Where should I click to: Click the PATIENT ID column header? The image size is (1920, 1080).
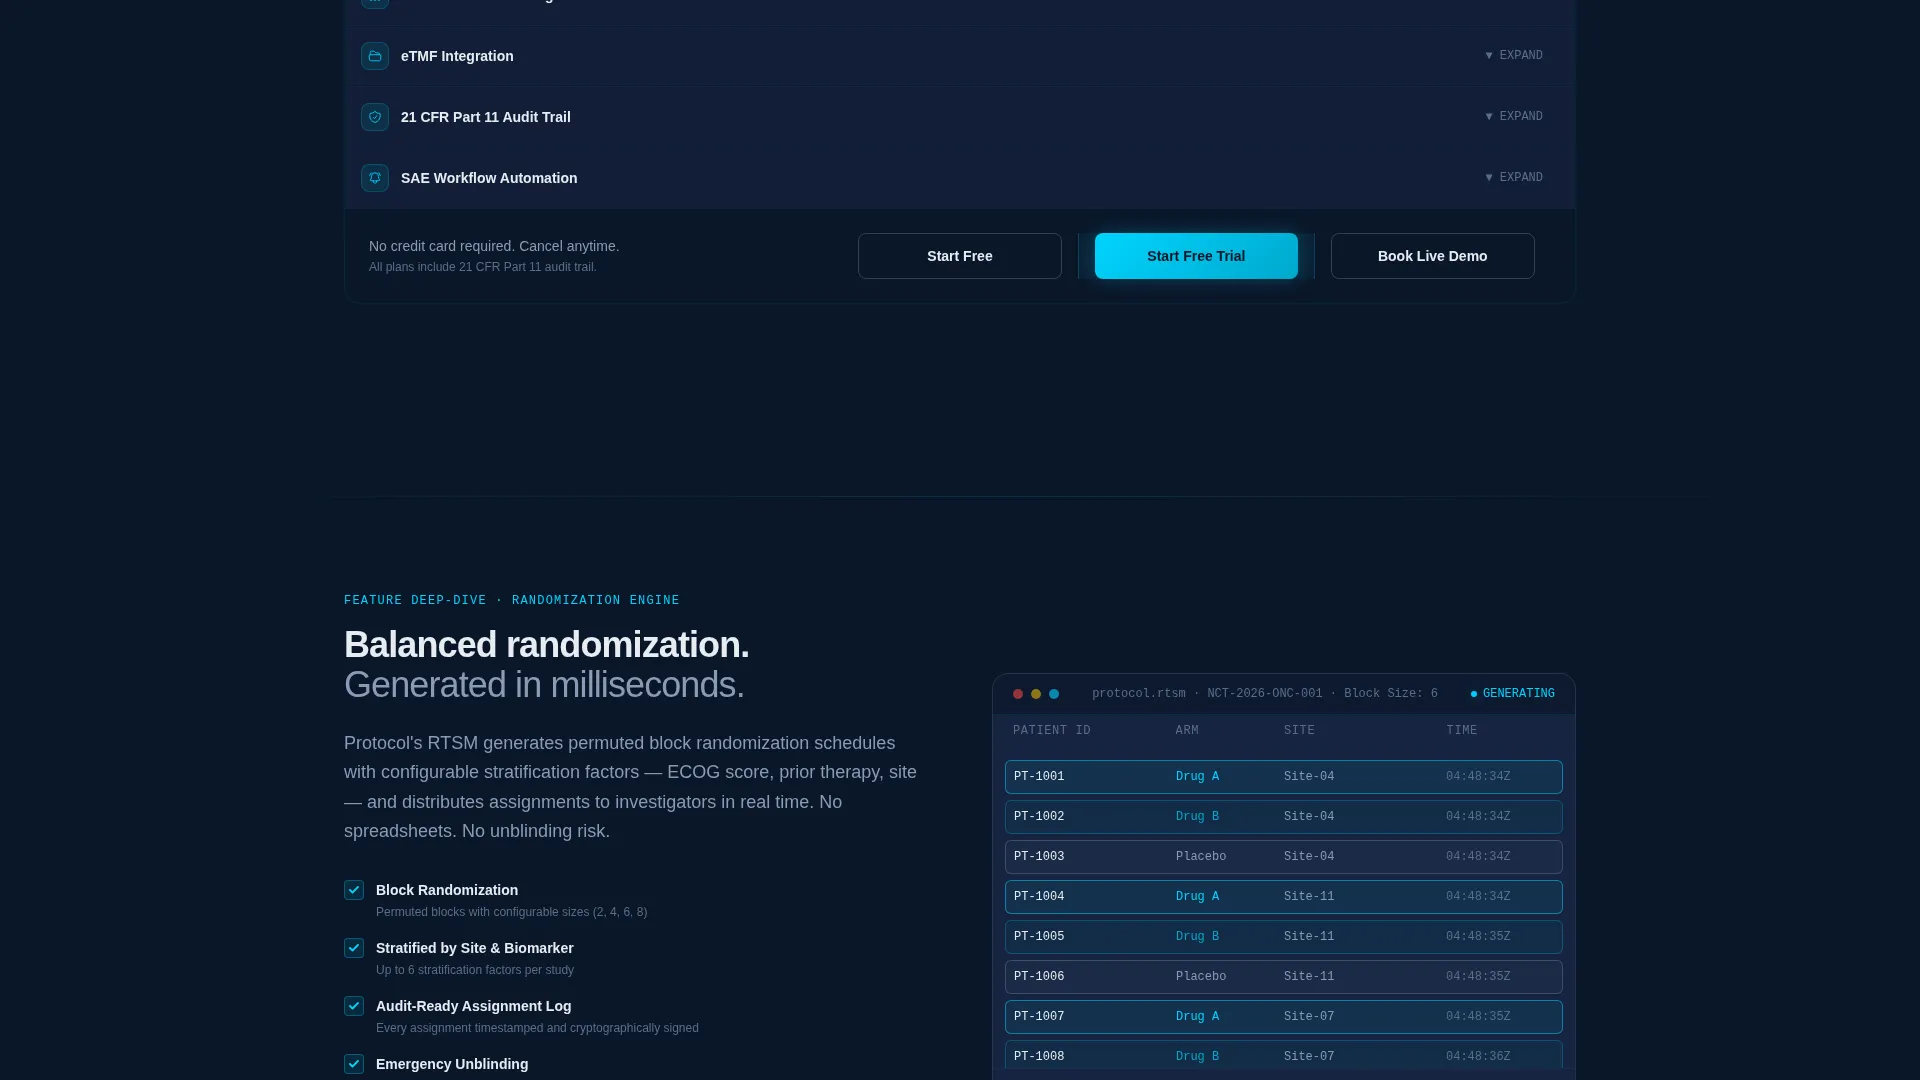click(x=1052, y=731)
